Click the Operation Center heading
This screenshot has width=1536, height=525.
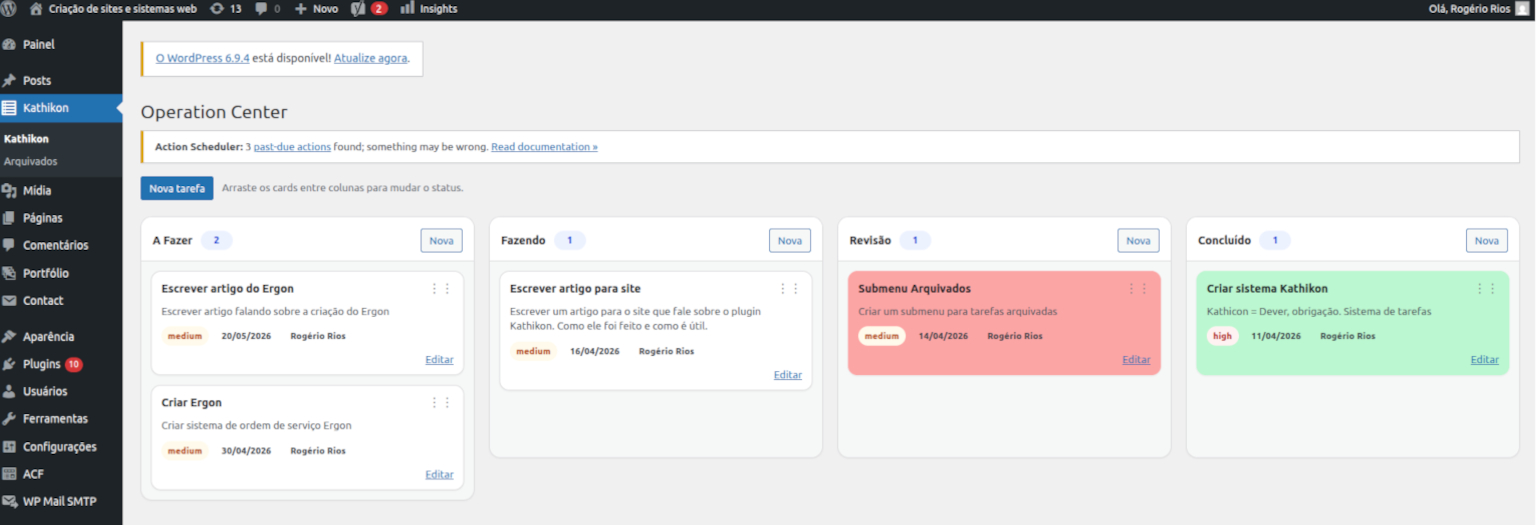click(214, 112)
